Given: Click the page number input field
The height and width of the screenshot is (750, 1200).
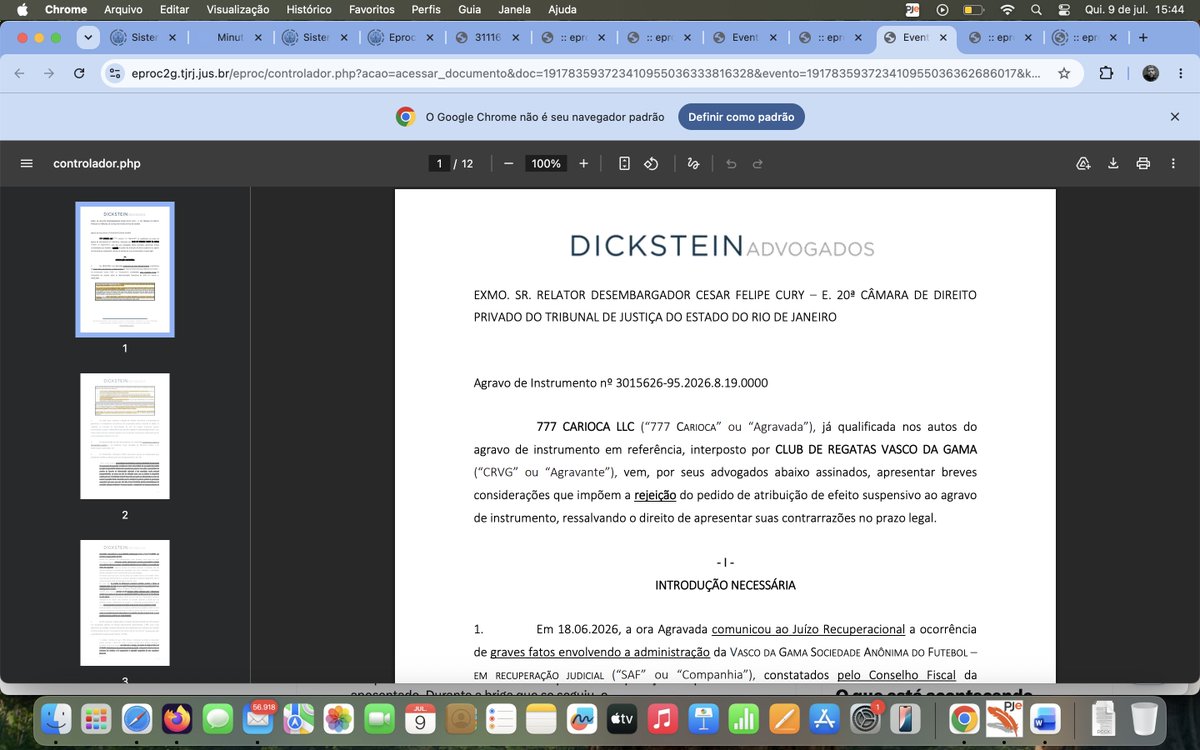Looking at the screenshot, I should click(x=439, y=164).
